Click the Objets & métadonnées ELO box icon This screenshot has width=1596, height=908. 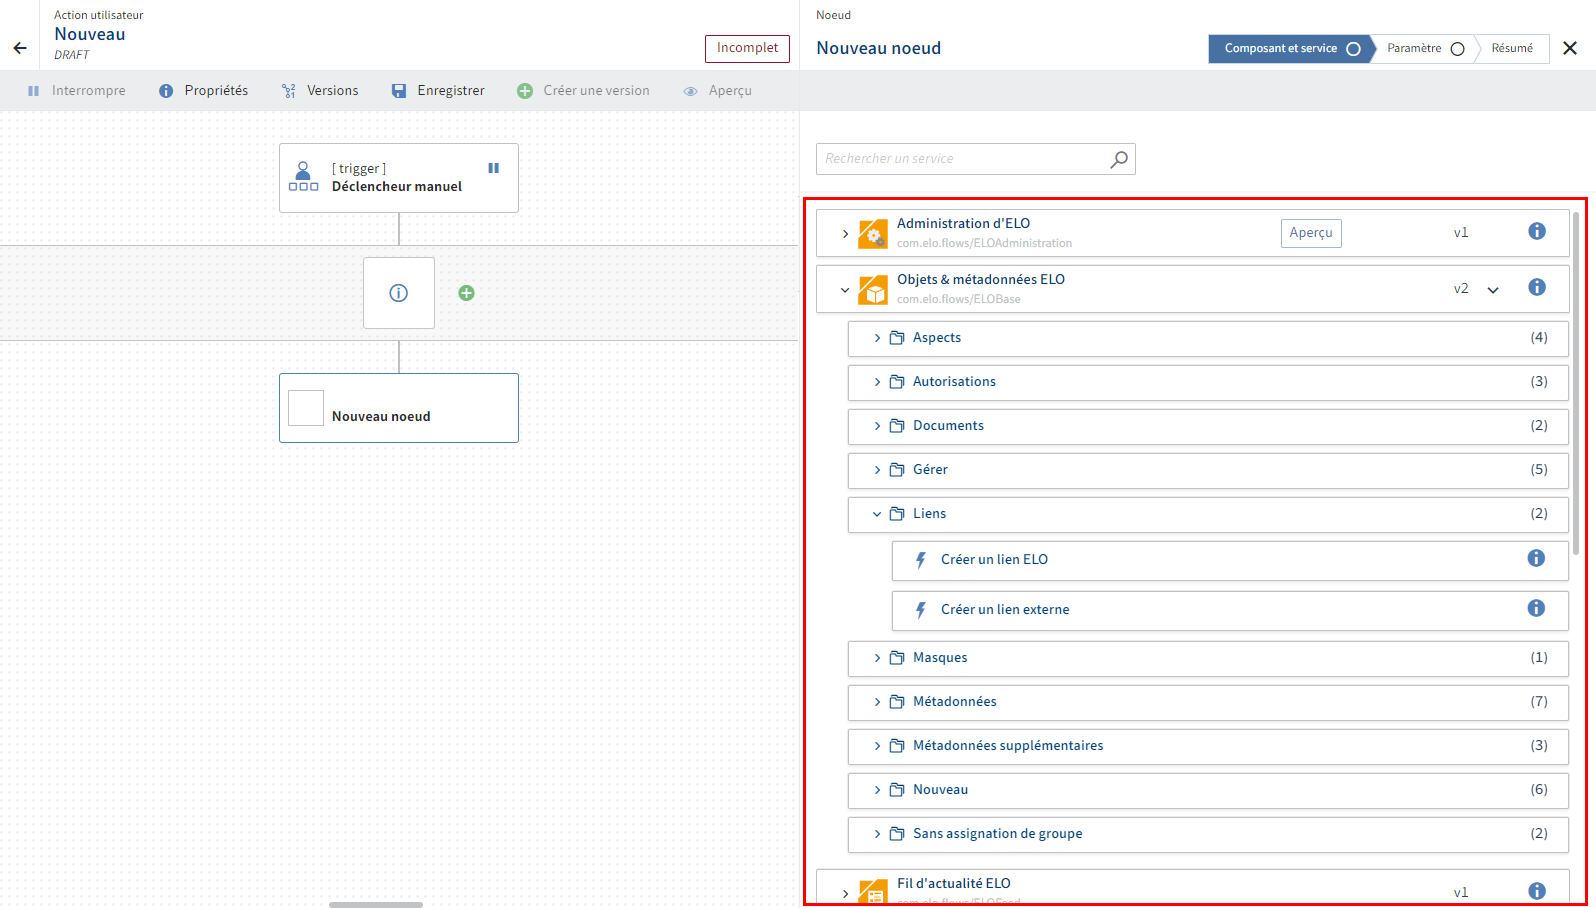(873, 290)
